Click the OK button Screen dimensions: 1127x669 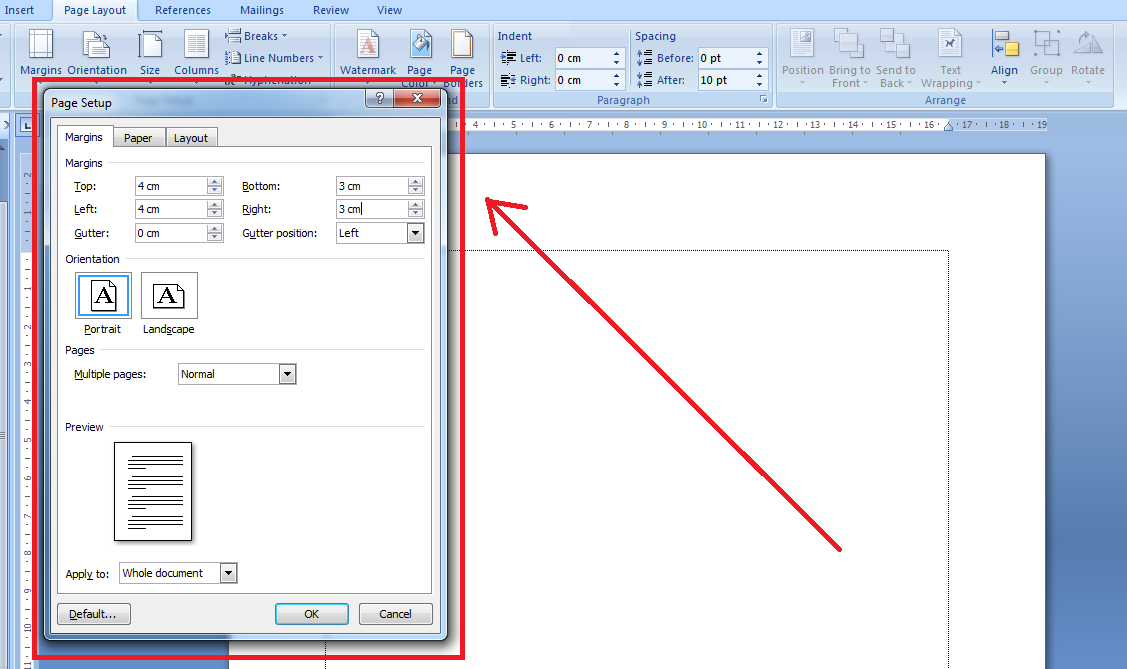point(311,614)
